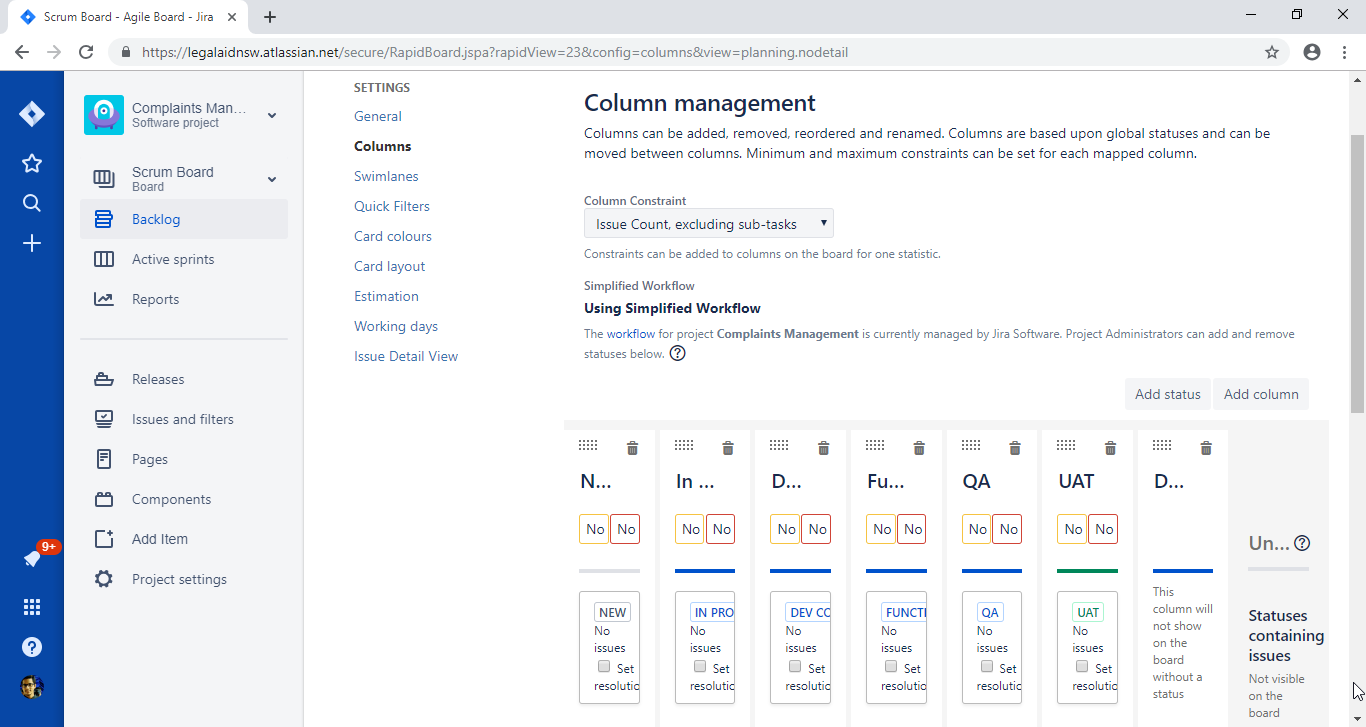Viewport: 1366px width, 727px height.
Task: Check Set resolution box under UAT status
Action: coord(1082,667)
